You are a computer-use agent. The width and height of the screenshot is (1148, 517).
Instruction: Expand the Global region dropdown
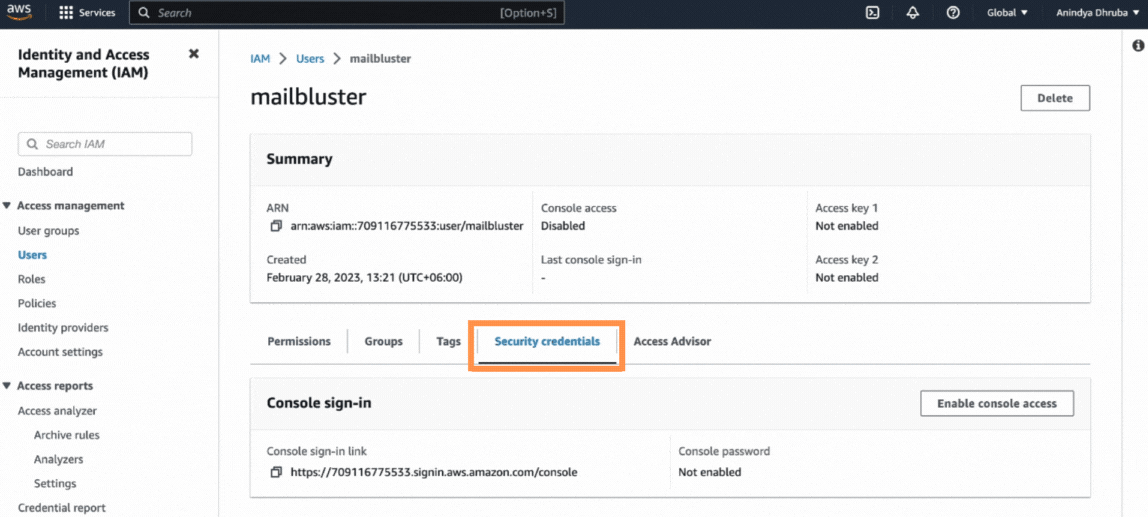[1007, 12]
